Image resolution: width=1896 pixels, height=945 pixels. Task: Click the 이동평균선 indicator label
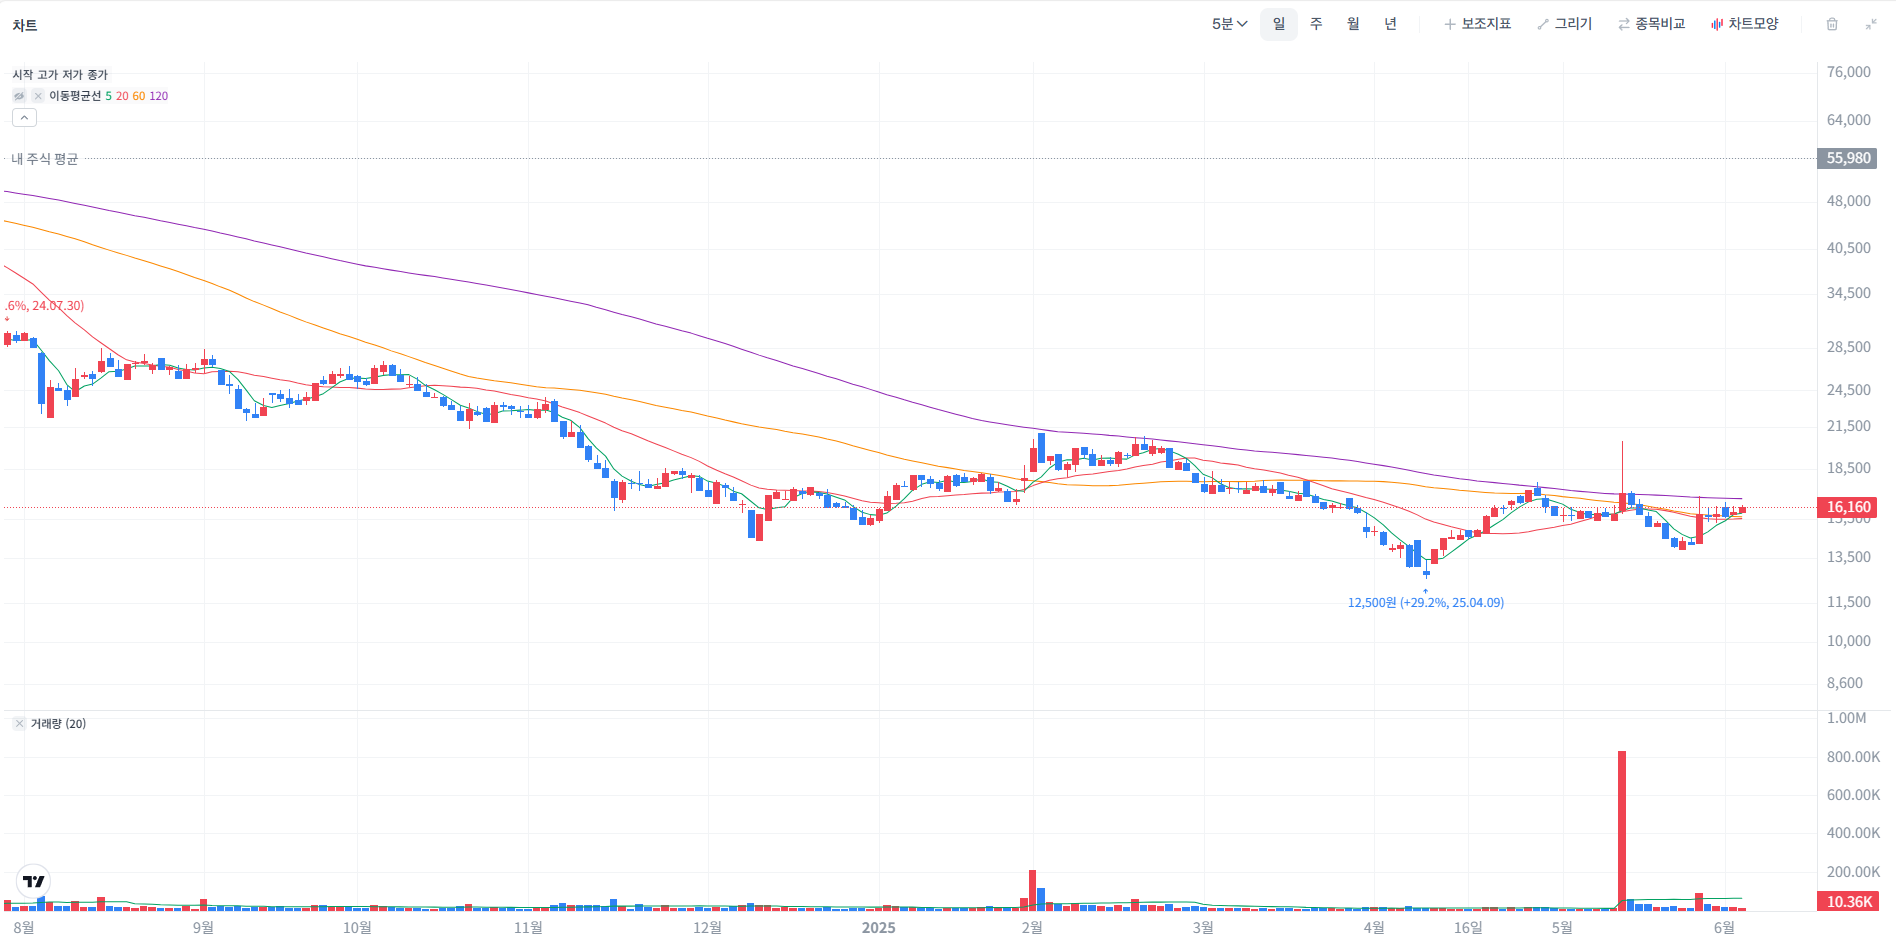click(x=75, y=96)
